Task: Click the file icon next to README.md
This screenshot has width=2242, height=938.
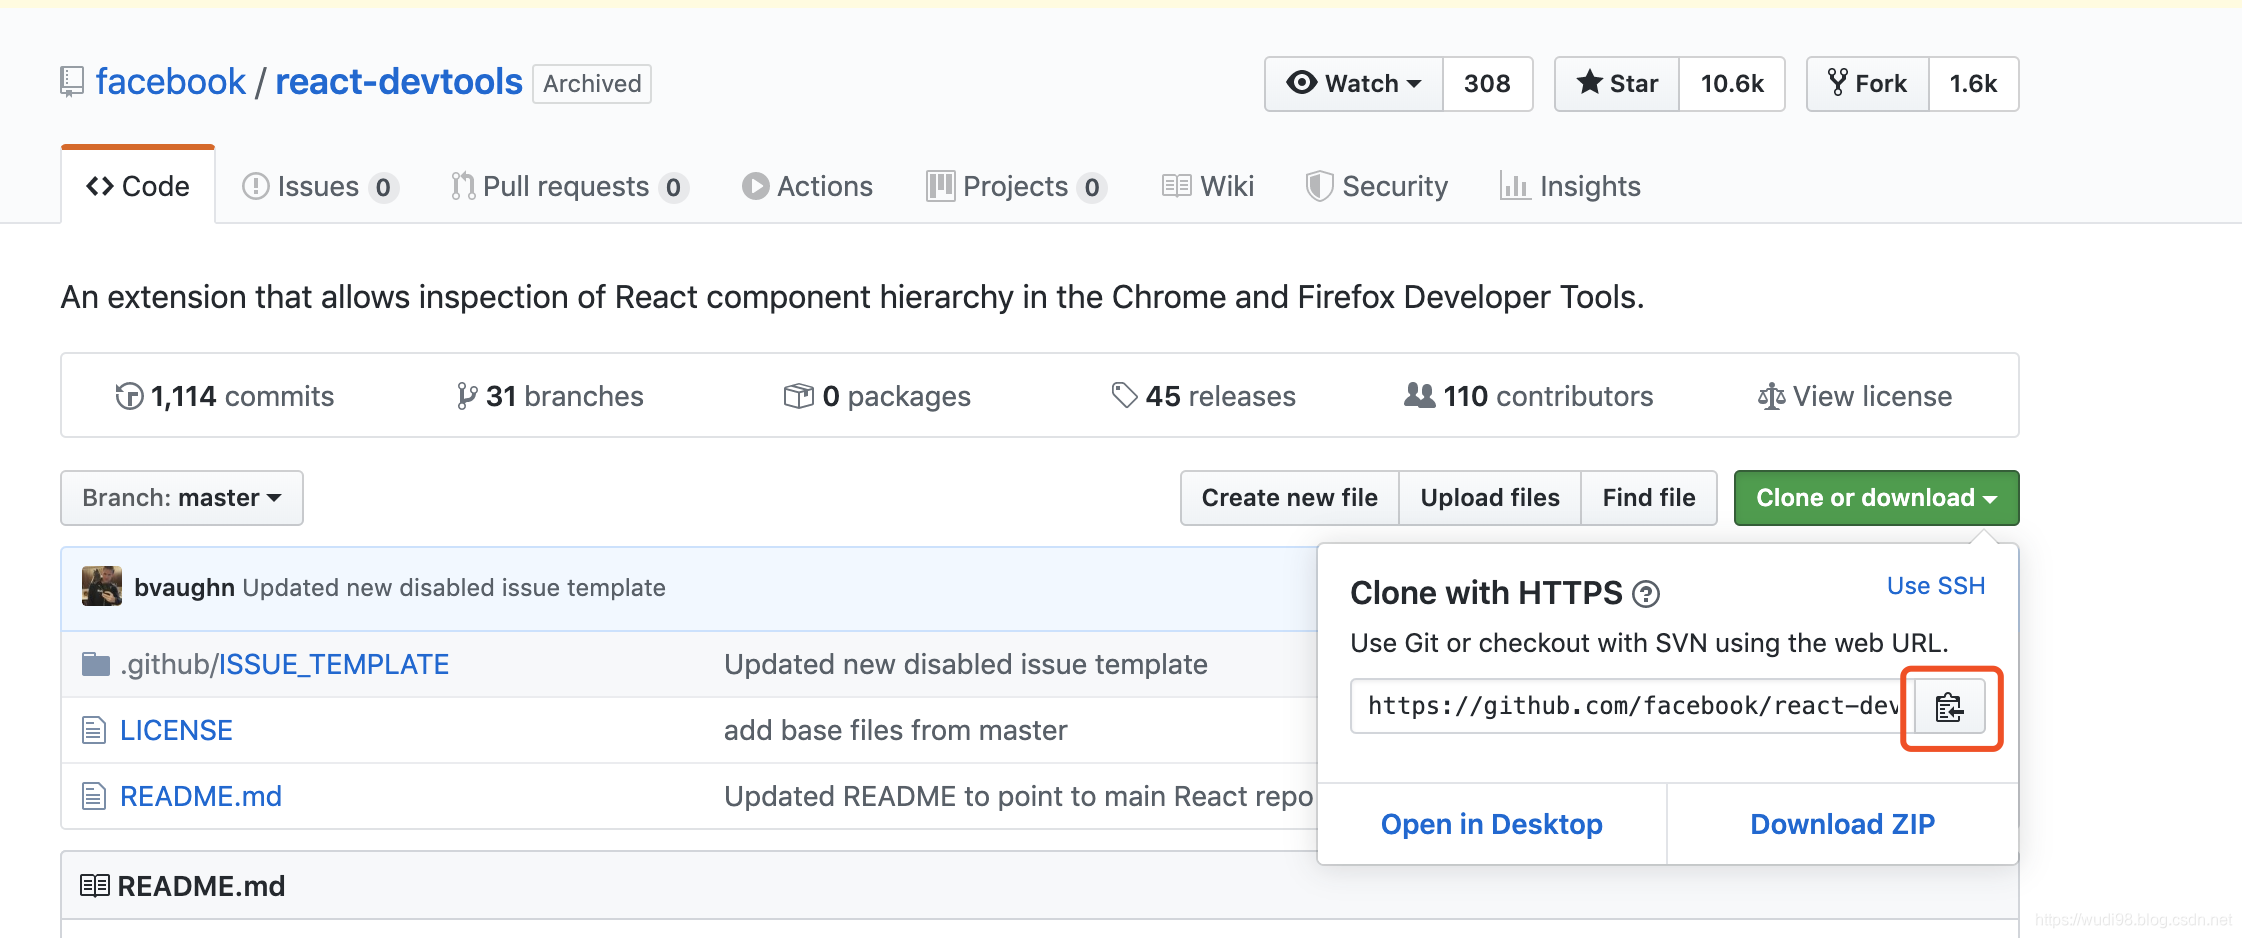Action: coord(94,796)
